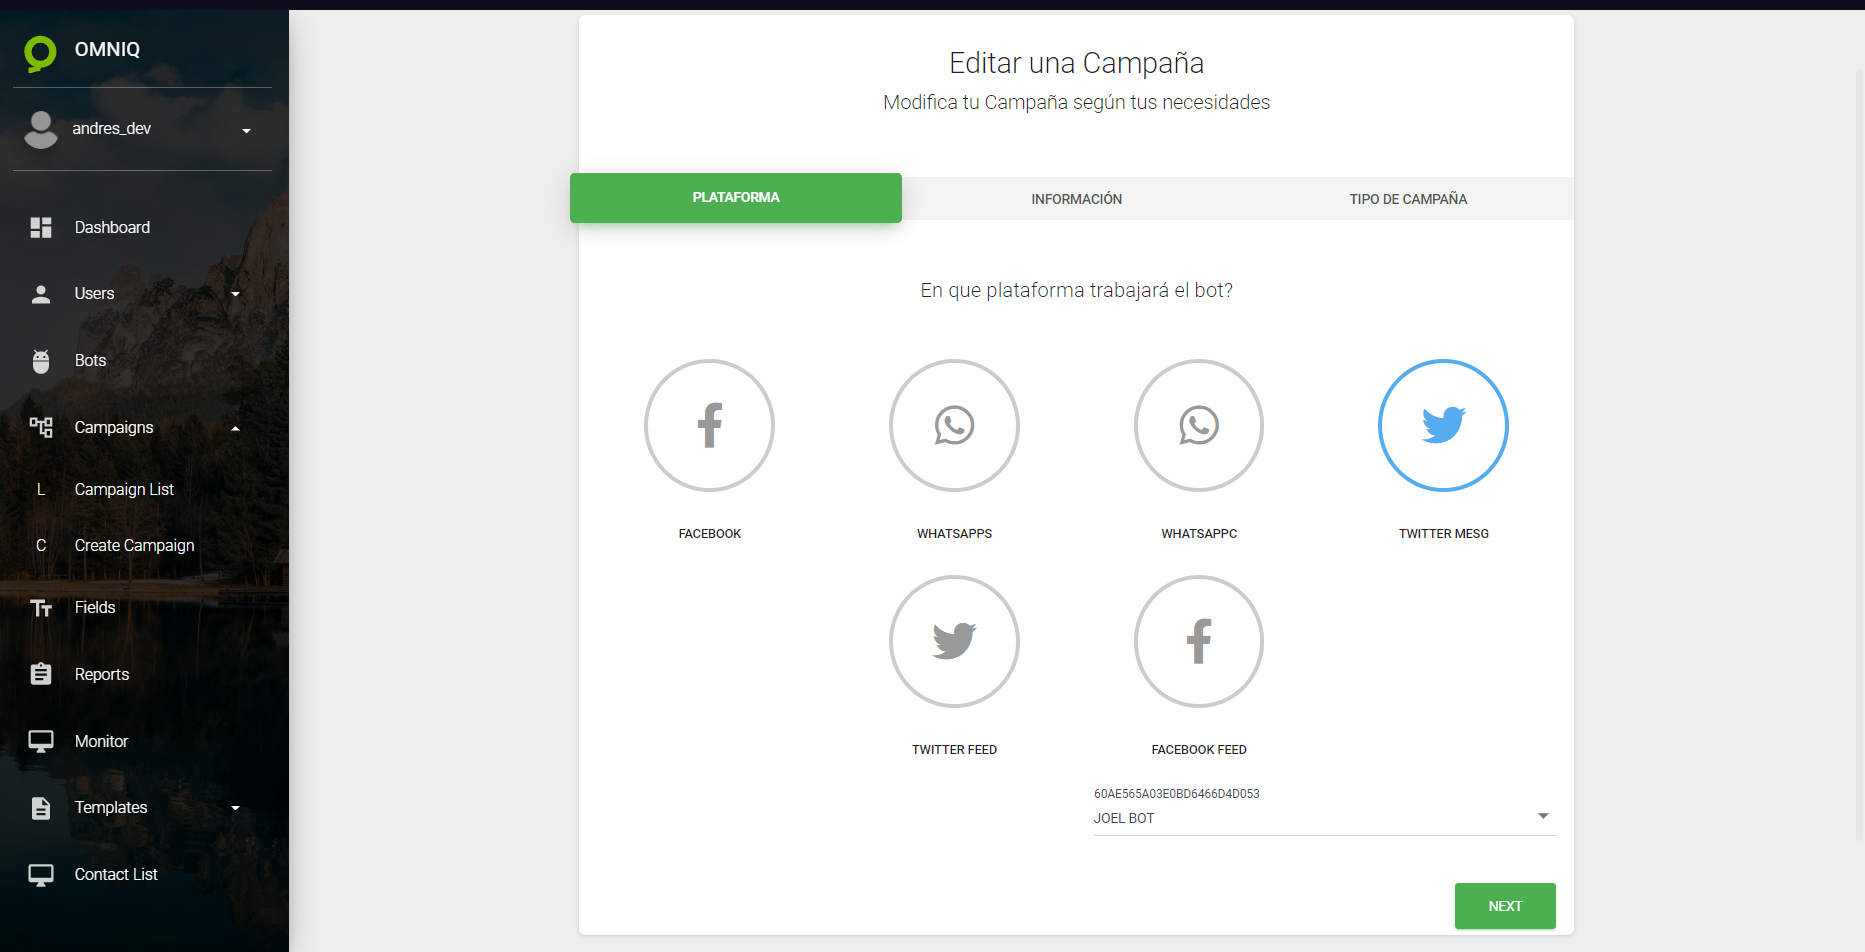Viewport: 1865px width, 952px height.
Task: Expand the Templates submenu
Action: click(x=236, y=808)
